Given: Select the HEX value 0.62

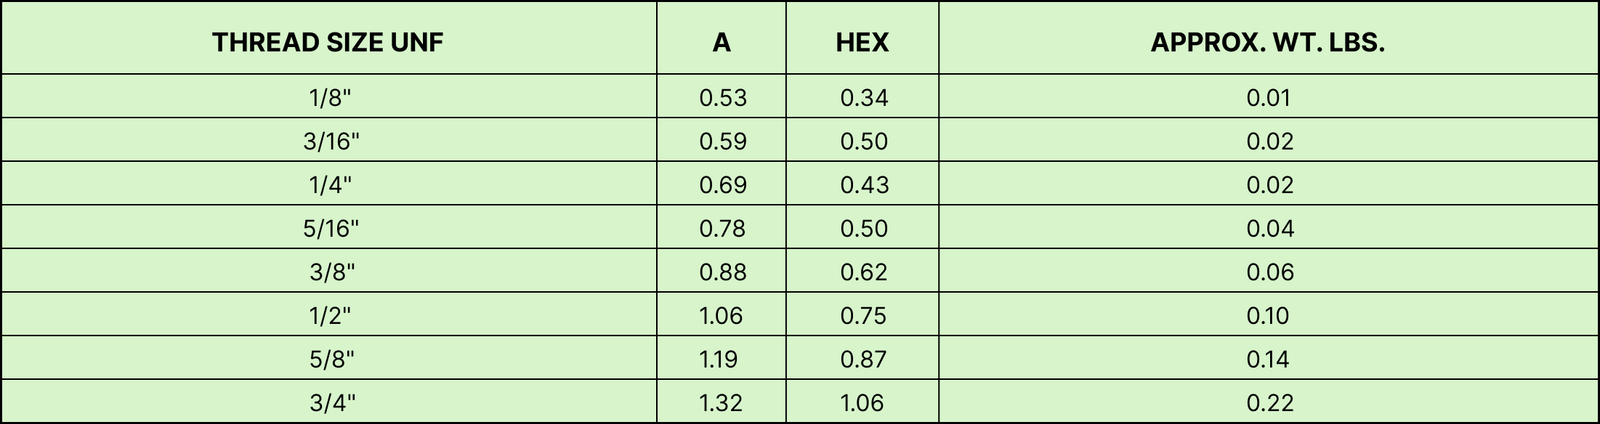Looking at the screenshot, I should point(864,272).
